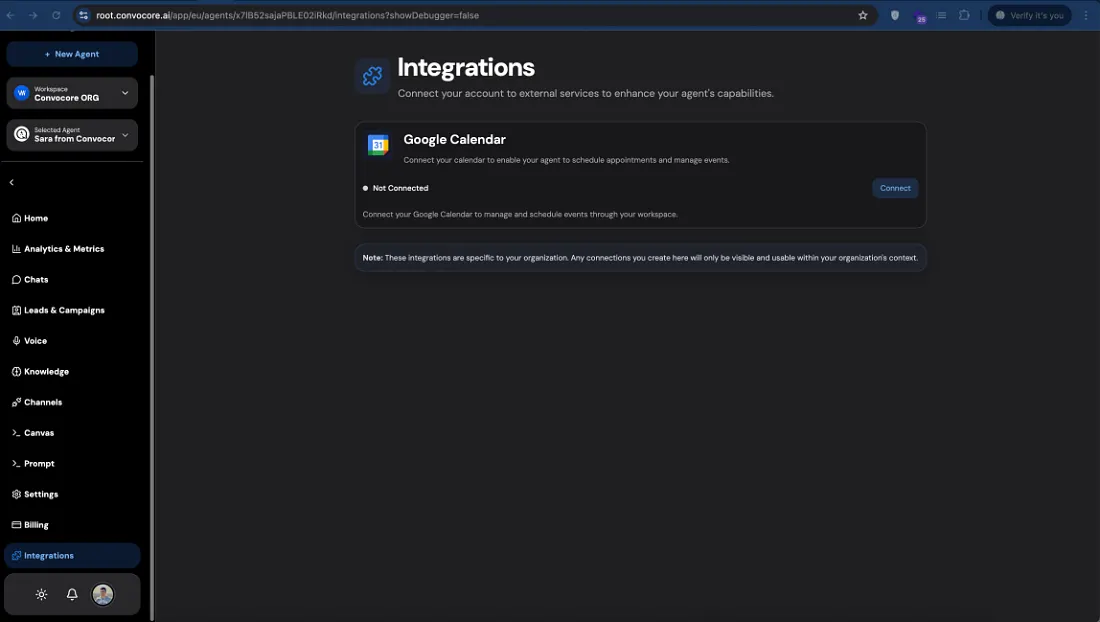Click the New Agent button
This screenshot has width=1100, height=622.
(x=72, y=54)
